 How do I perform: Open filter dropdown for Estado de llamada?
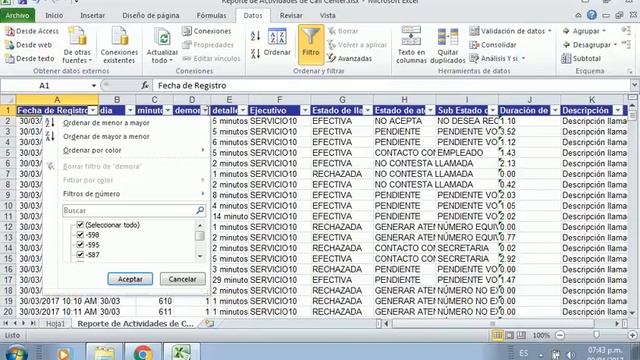coord(368,111)
